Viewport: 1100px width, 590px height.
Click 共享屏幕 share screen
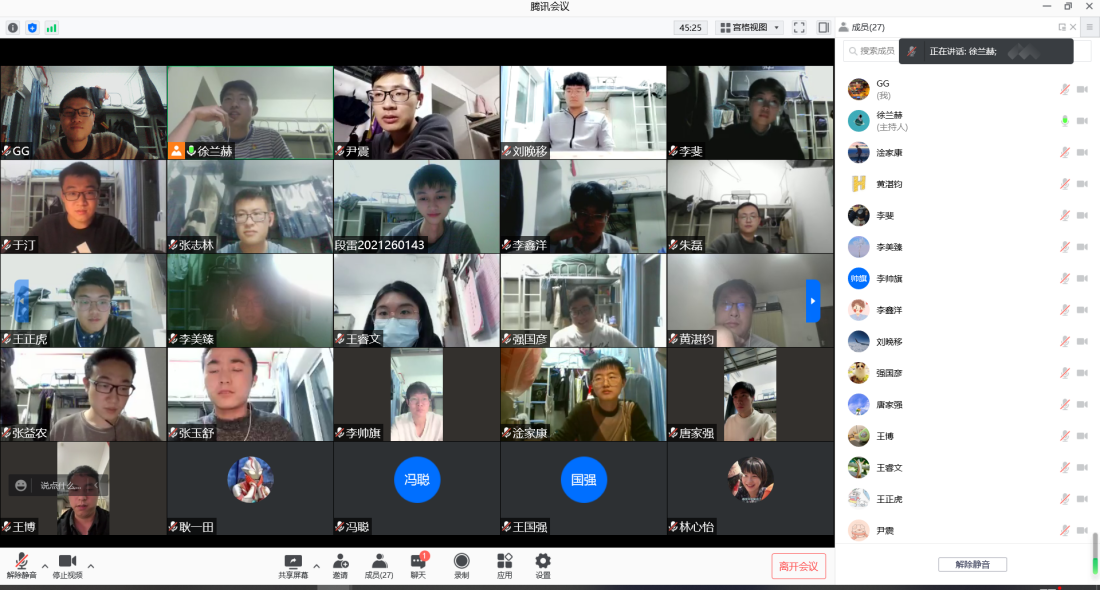pyautogui.click(x=293, y=566)
